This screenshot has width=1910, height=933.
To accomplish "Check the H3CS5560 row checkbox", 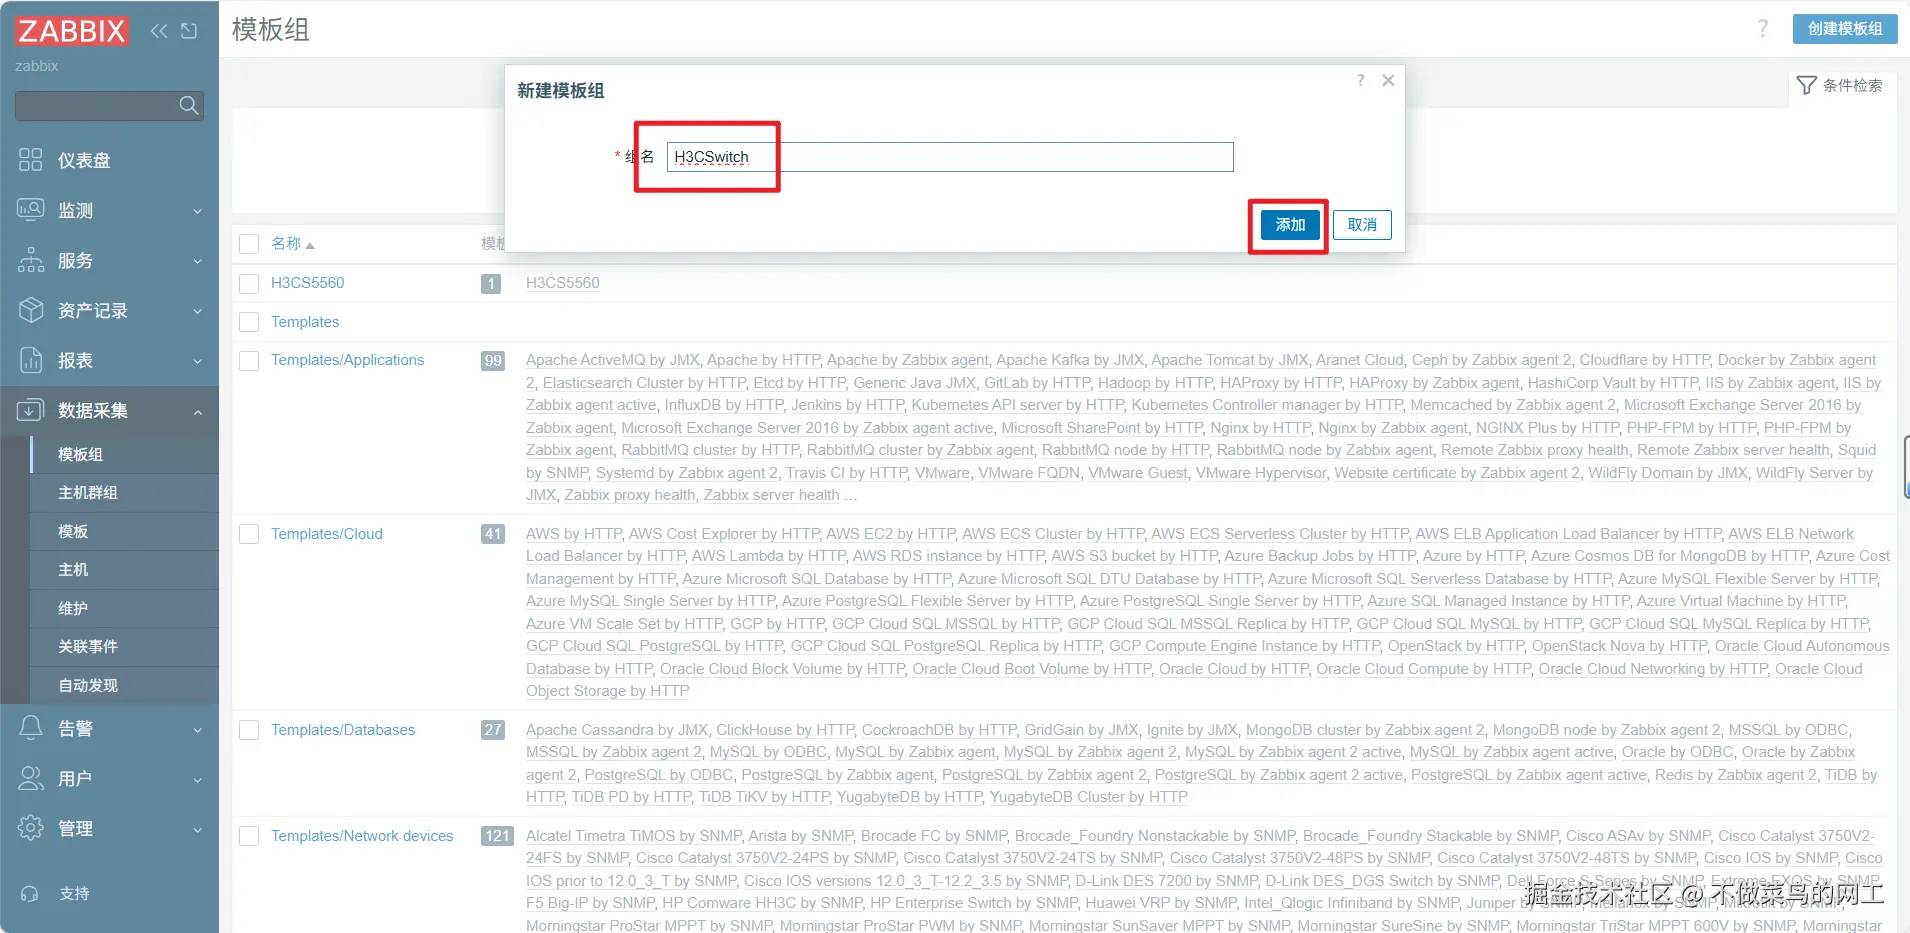I will point(249,283).
